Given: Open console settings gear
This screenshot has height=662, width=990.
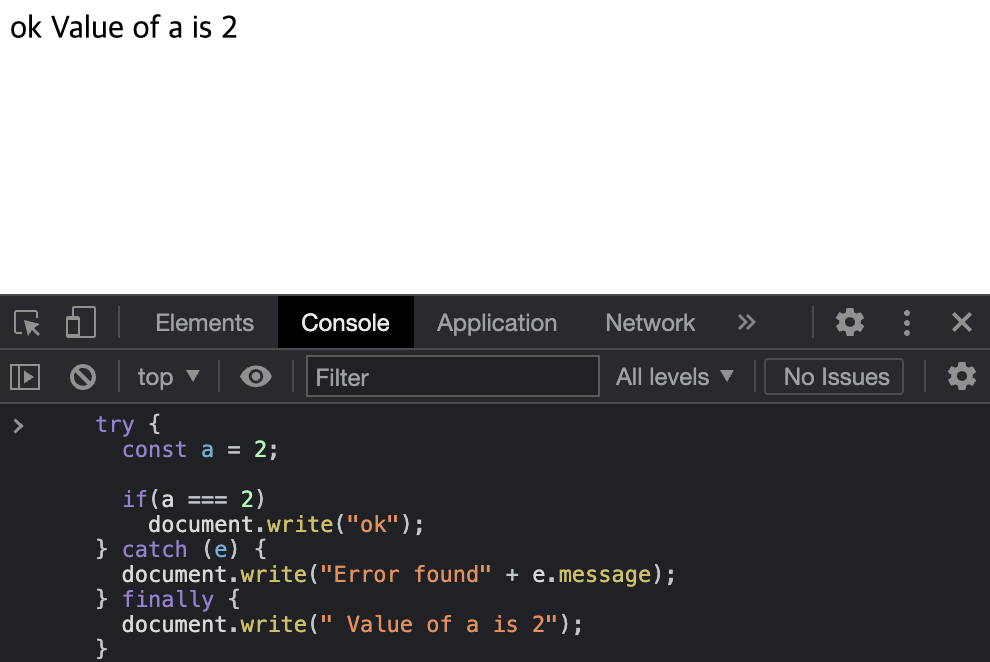Looking at the screenshot, I should (x=962, y=377).
